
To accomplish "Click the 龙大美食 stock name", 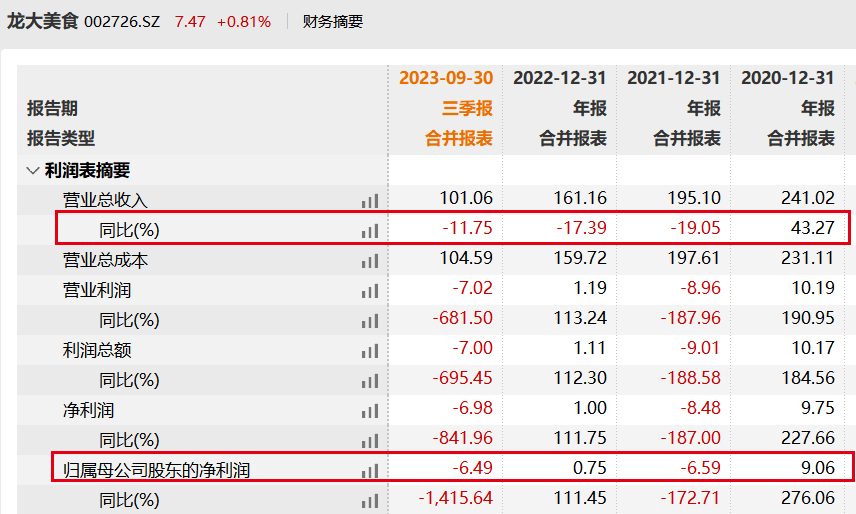I will 42,21.
